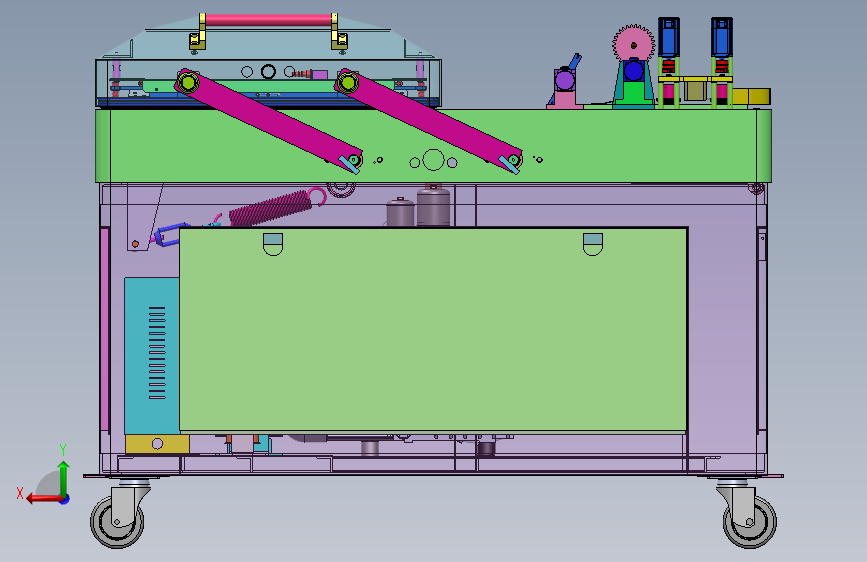Screen dimensions: 867x562
Task: Select the taller grey cylinder tank
Action: tap(433, 206)
